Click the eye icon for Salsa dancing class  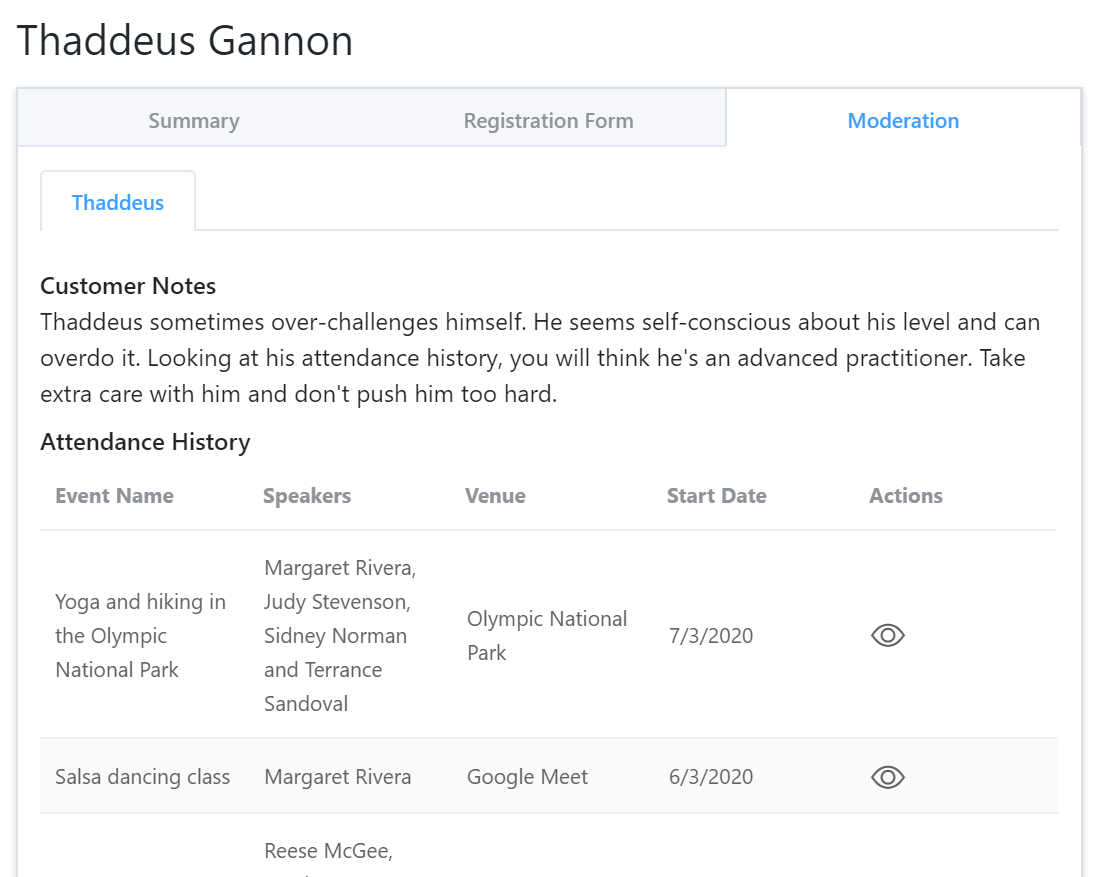click(887, 777)
